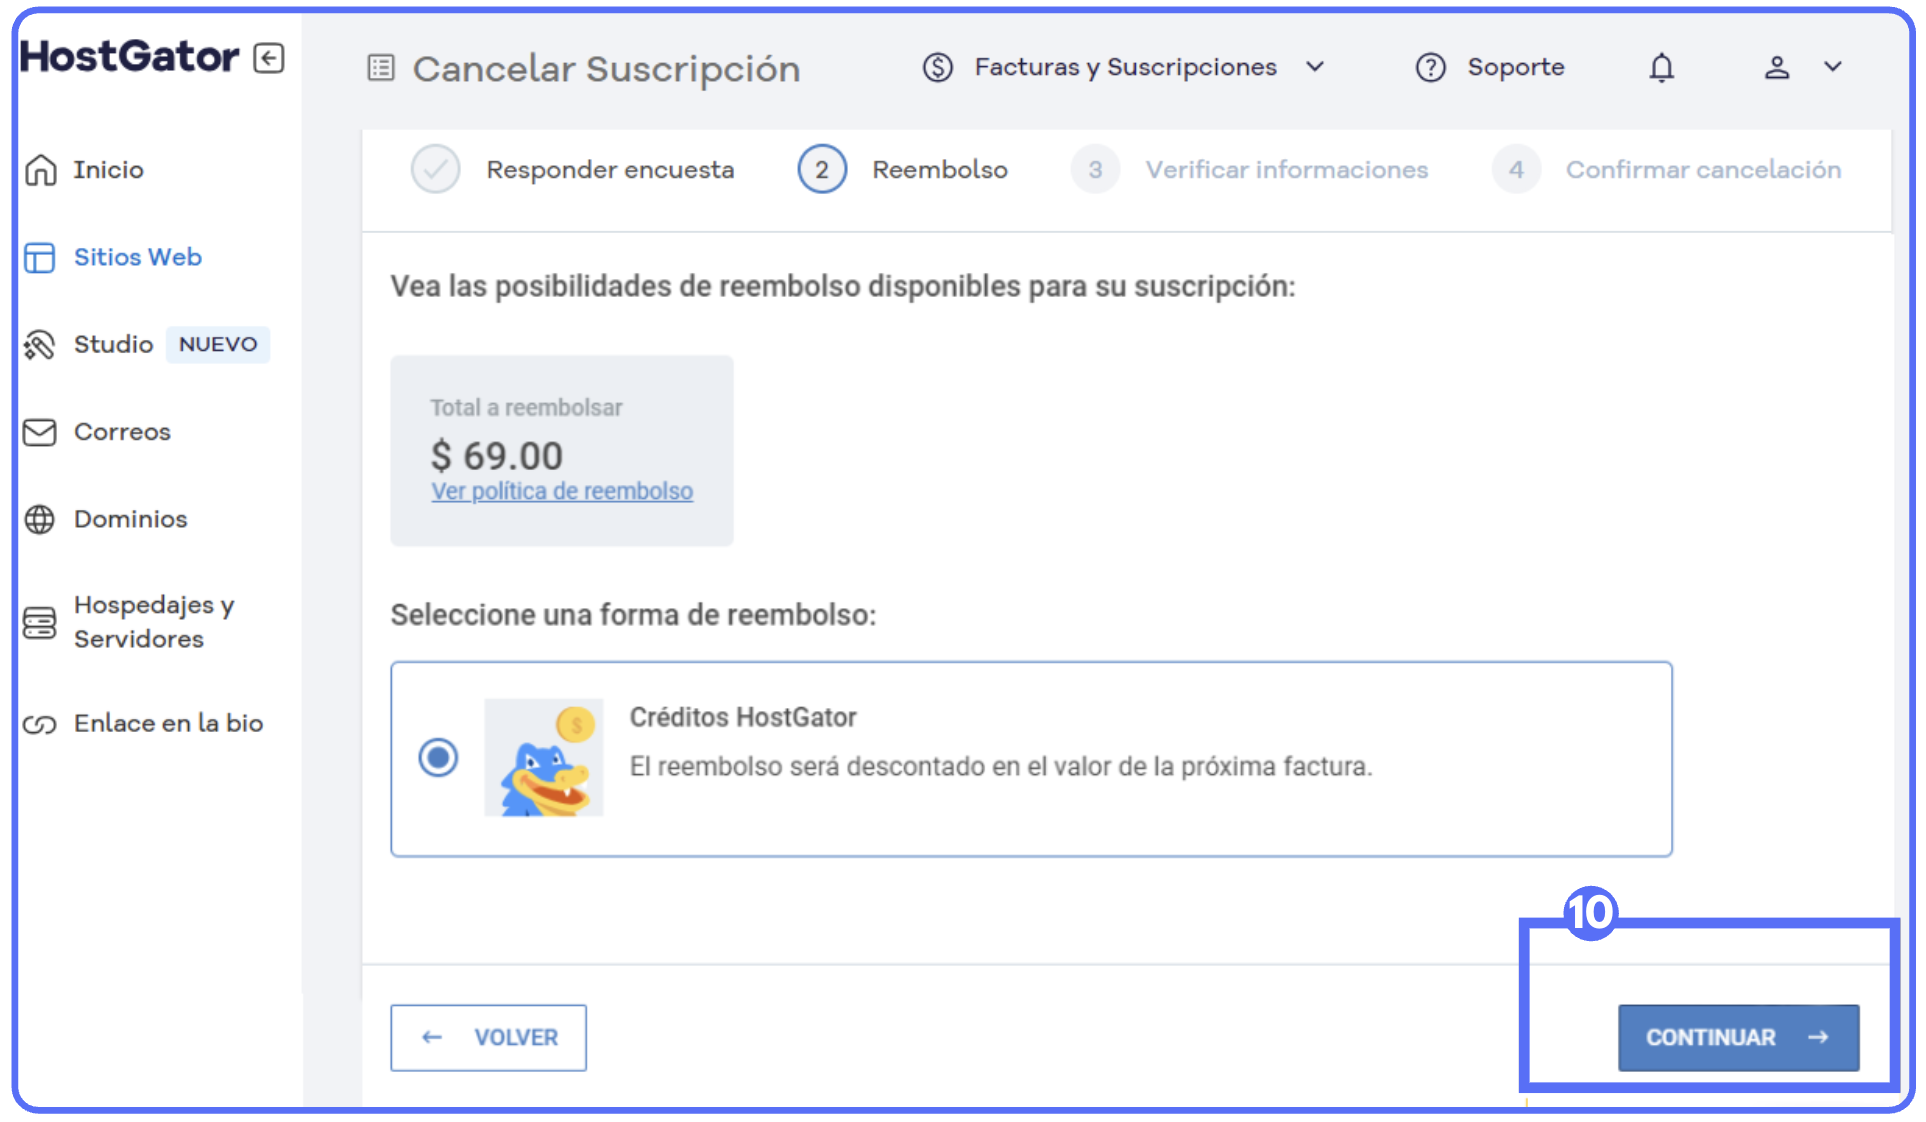Open notifications bell icon

pyautogui.click(x=1661, y=67)
